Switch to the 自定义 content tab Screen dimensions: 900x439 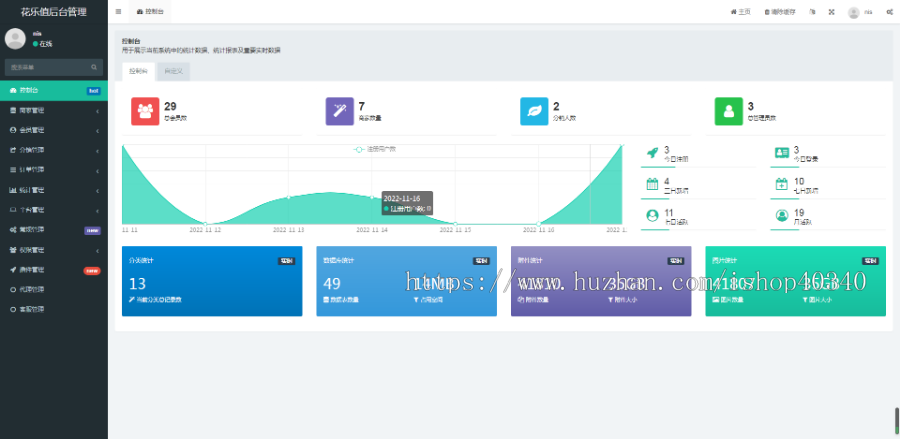click(x=173, y=72)
